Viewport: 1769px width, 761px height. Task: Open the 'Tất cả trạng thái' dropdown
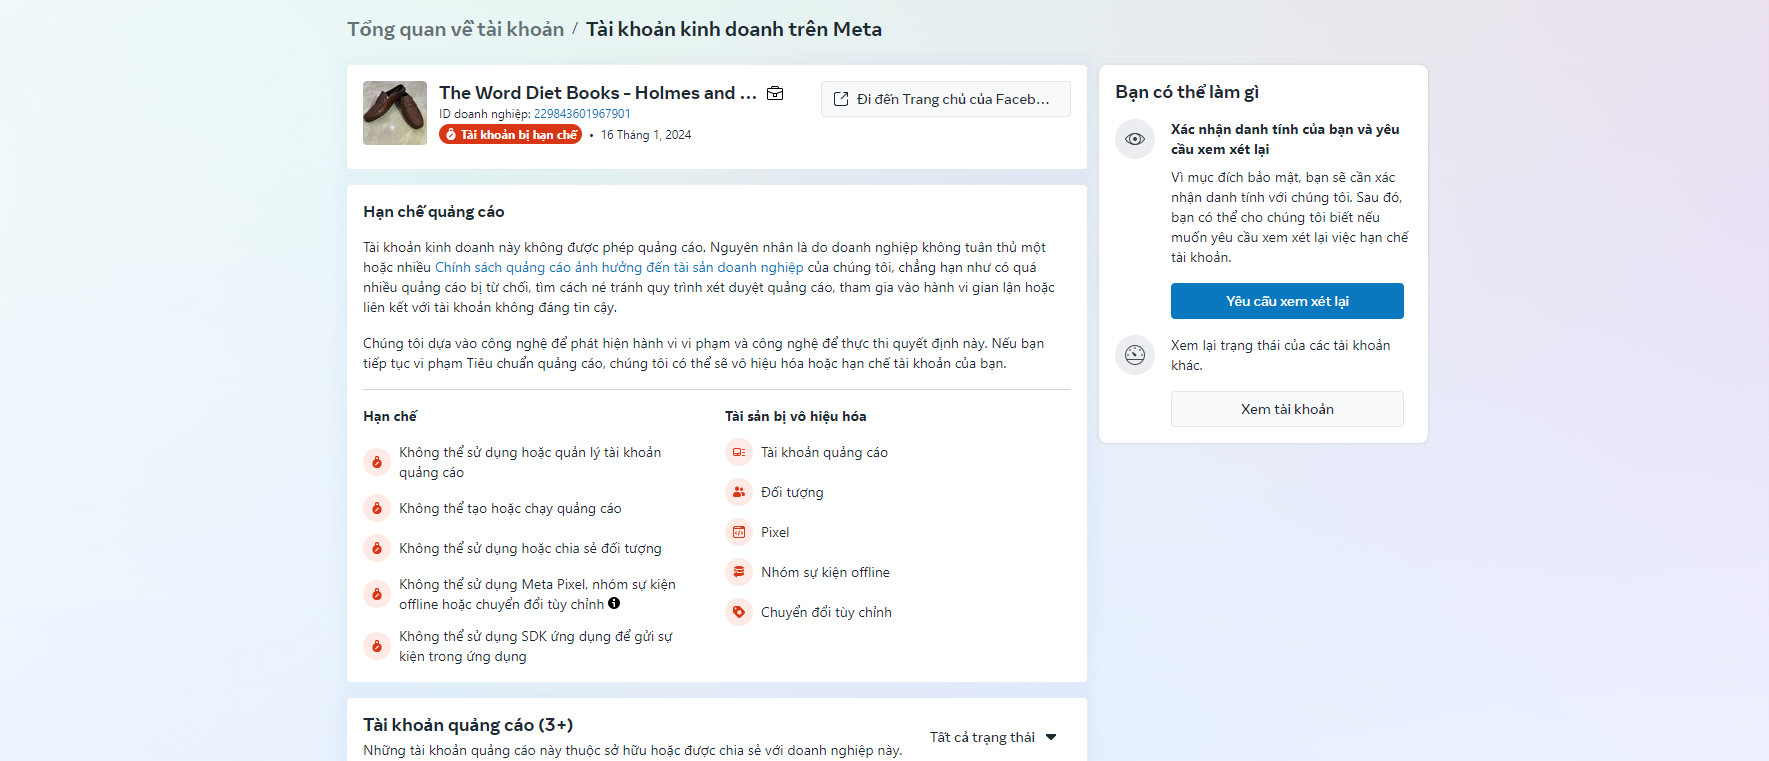pos(993,737)
